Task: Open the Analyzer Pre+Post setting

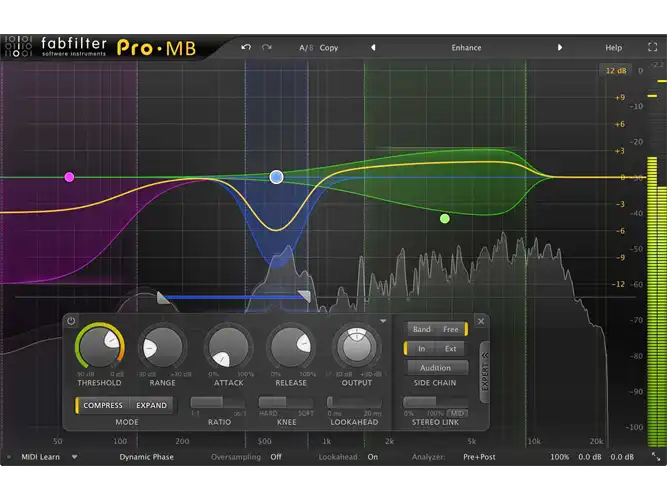Action: (479, 457)
